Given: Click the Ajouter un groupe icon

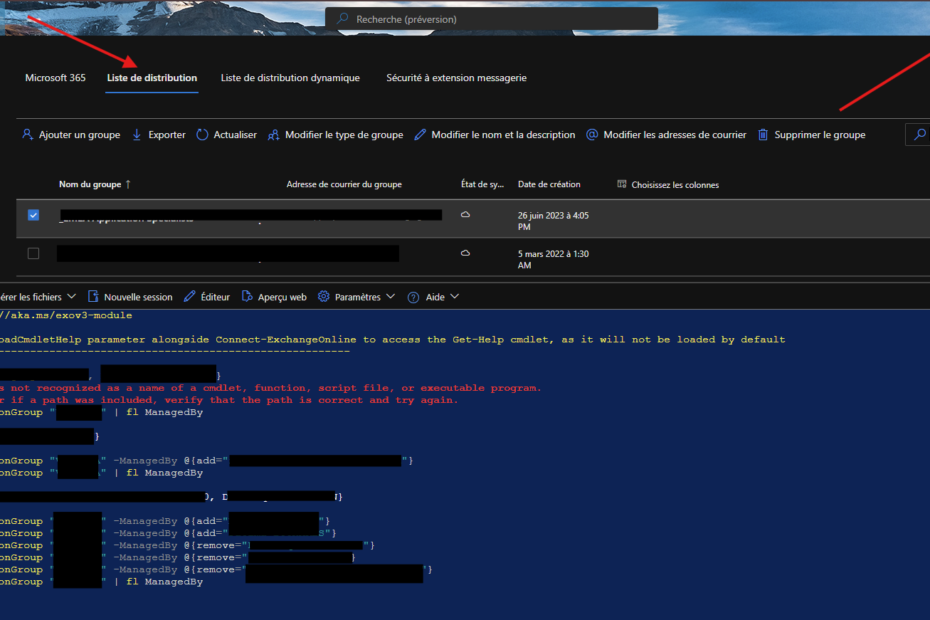Looking at the screenshot, I should (28, 135).
